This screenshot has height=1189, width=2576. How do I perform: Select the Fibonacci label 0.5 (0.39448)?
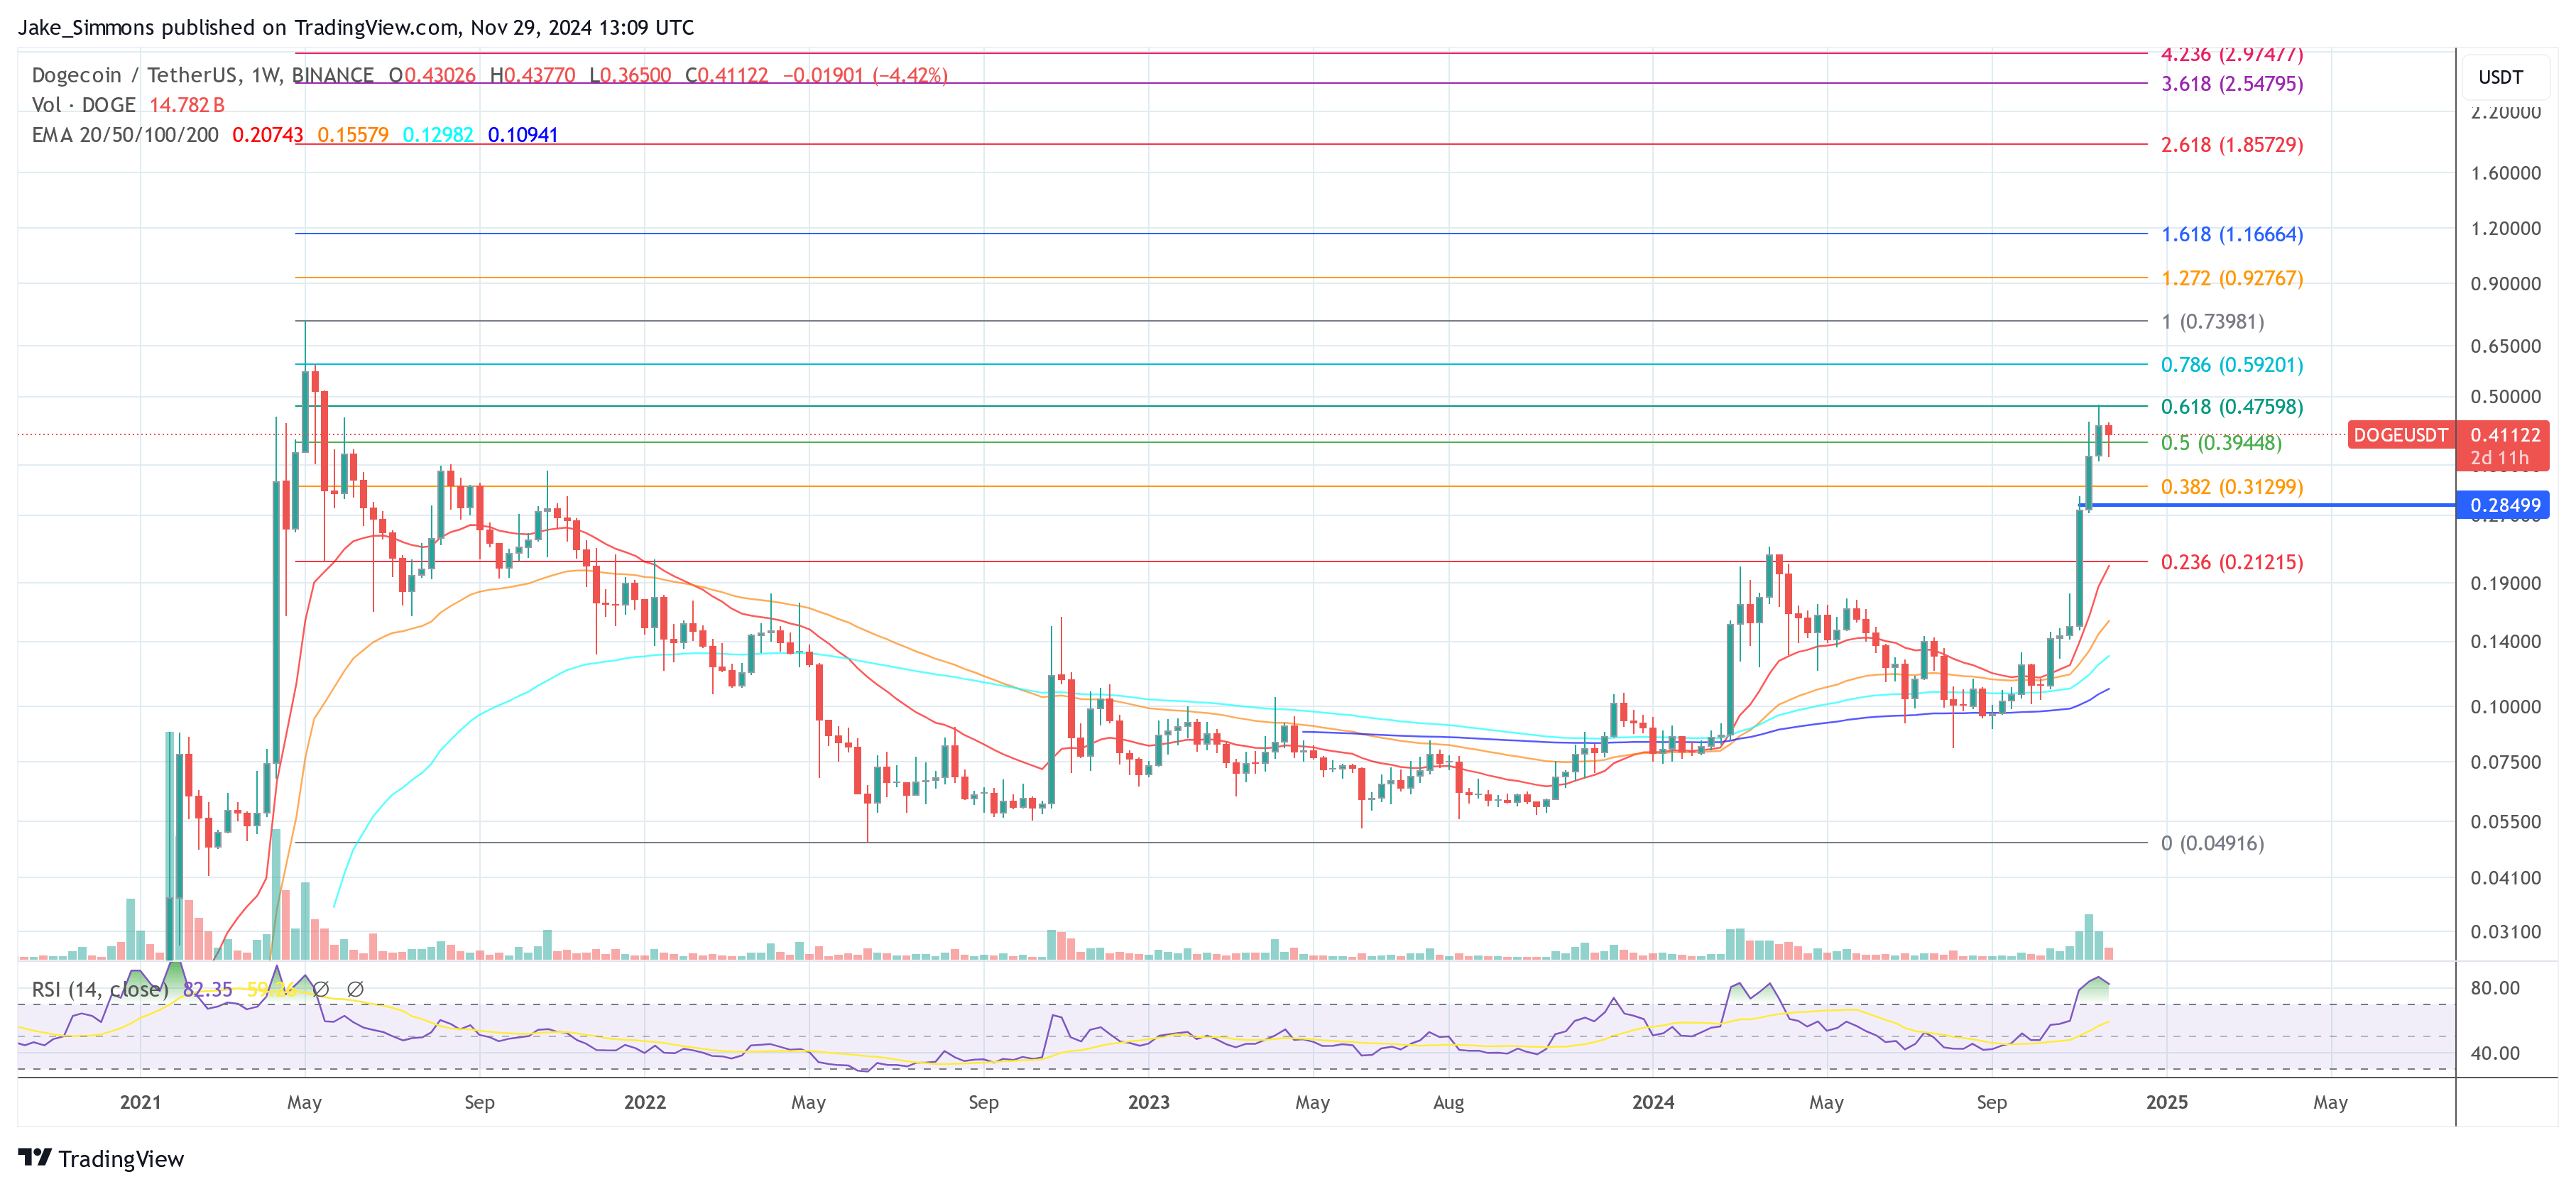coord(2221,443)
